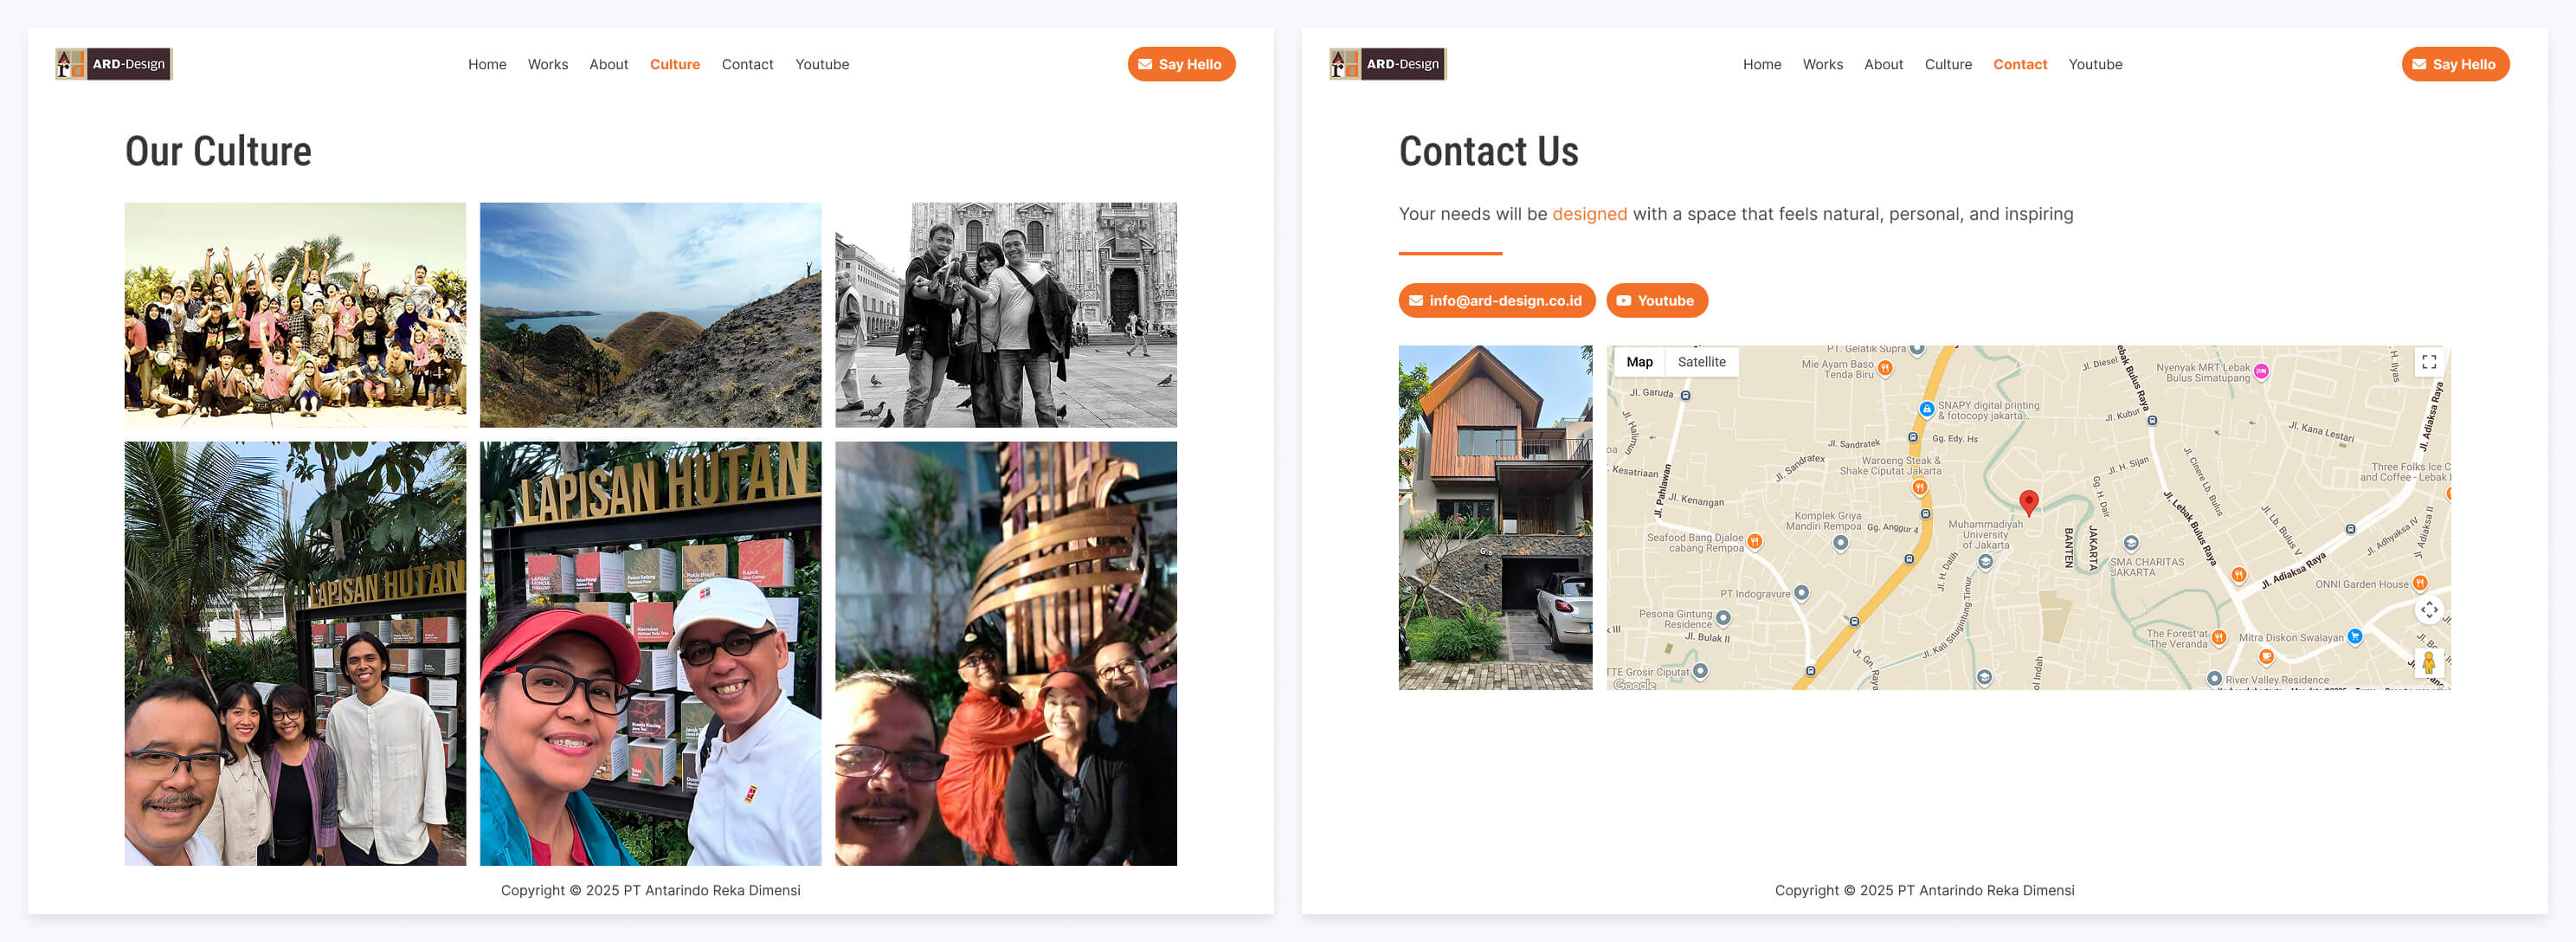Open map camera controls compass icon
The height and width of the screenshot is (942, 2576).
coord(2428,610)
